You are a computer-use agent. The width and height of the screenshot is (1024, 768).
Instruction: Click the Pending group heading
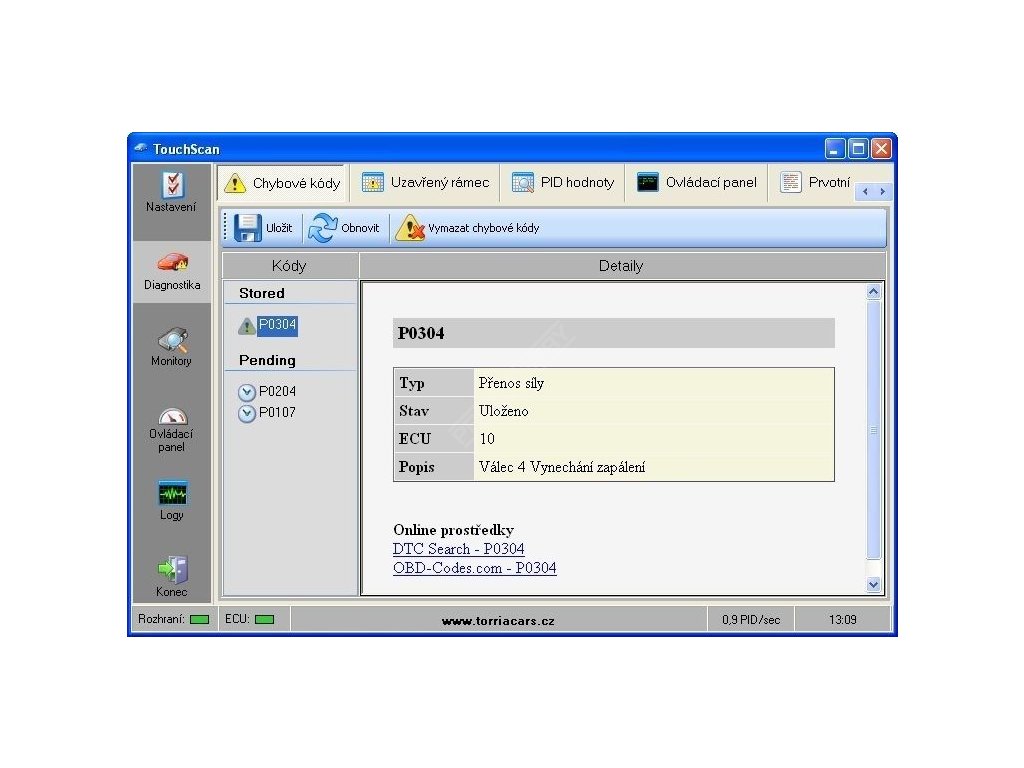[267, 360]
